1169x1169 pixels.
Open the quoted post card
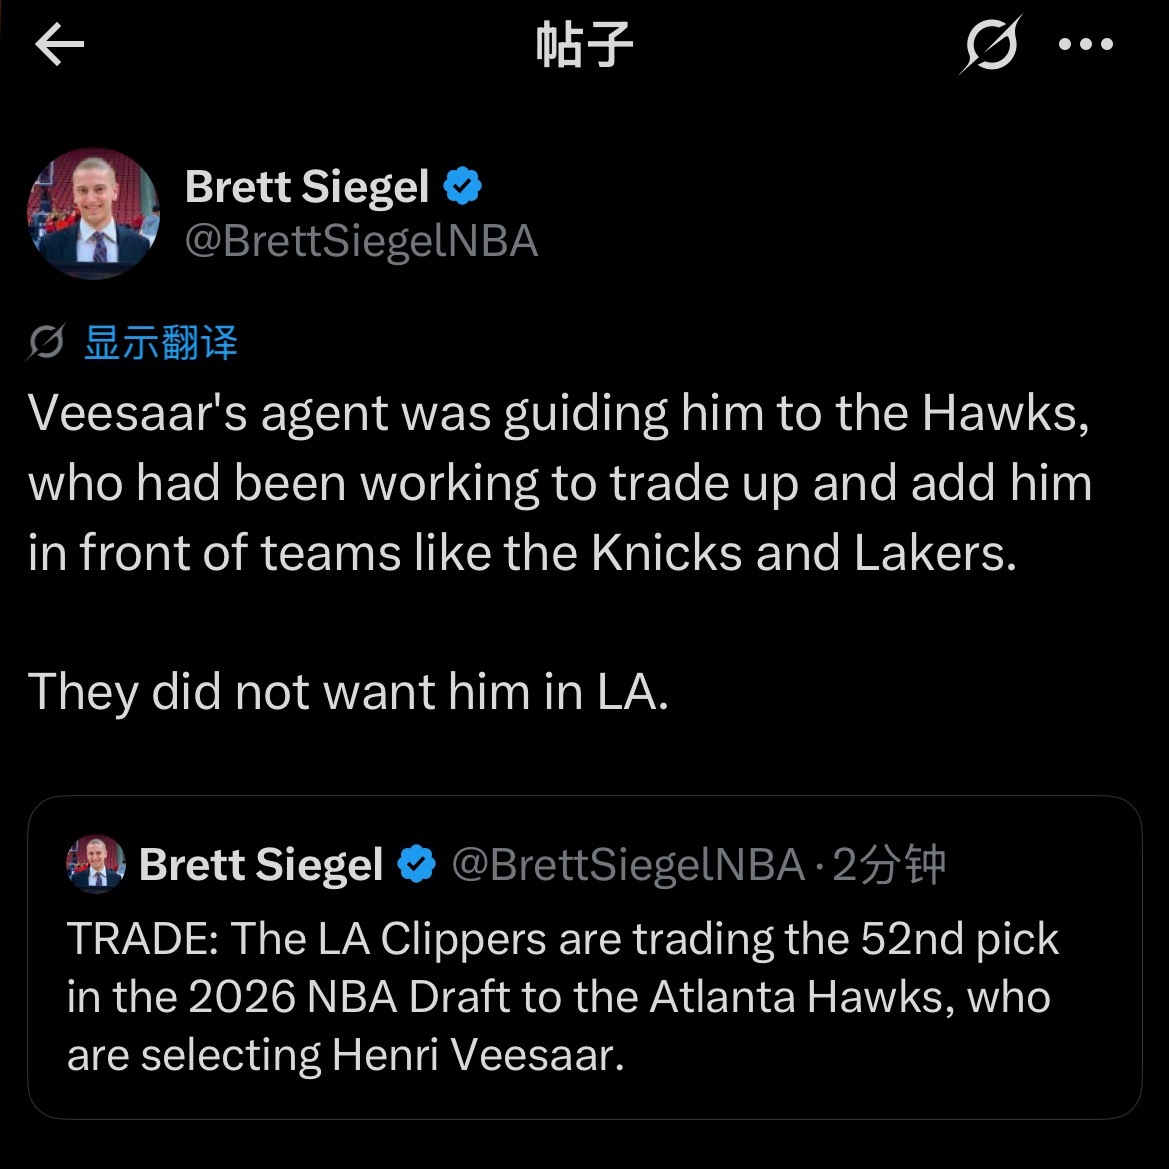tap(584, 957)
